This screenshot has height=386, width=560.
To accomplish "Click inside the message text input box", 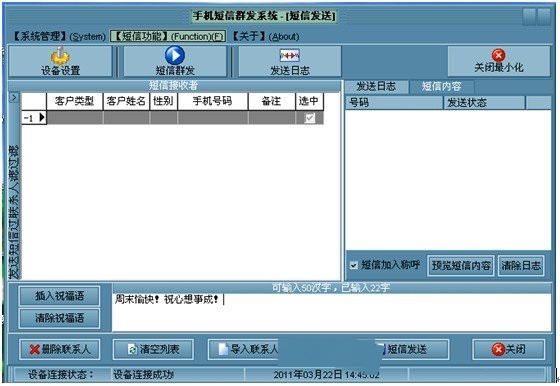I will point(332,312).
